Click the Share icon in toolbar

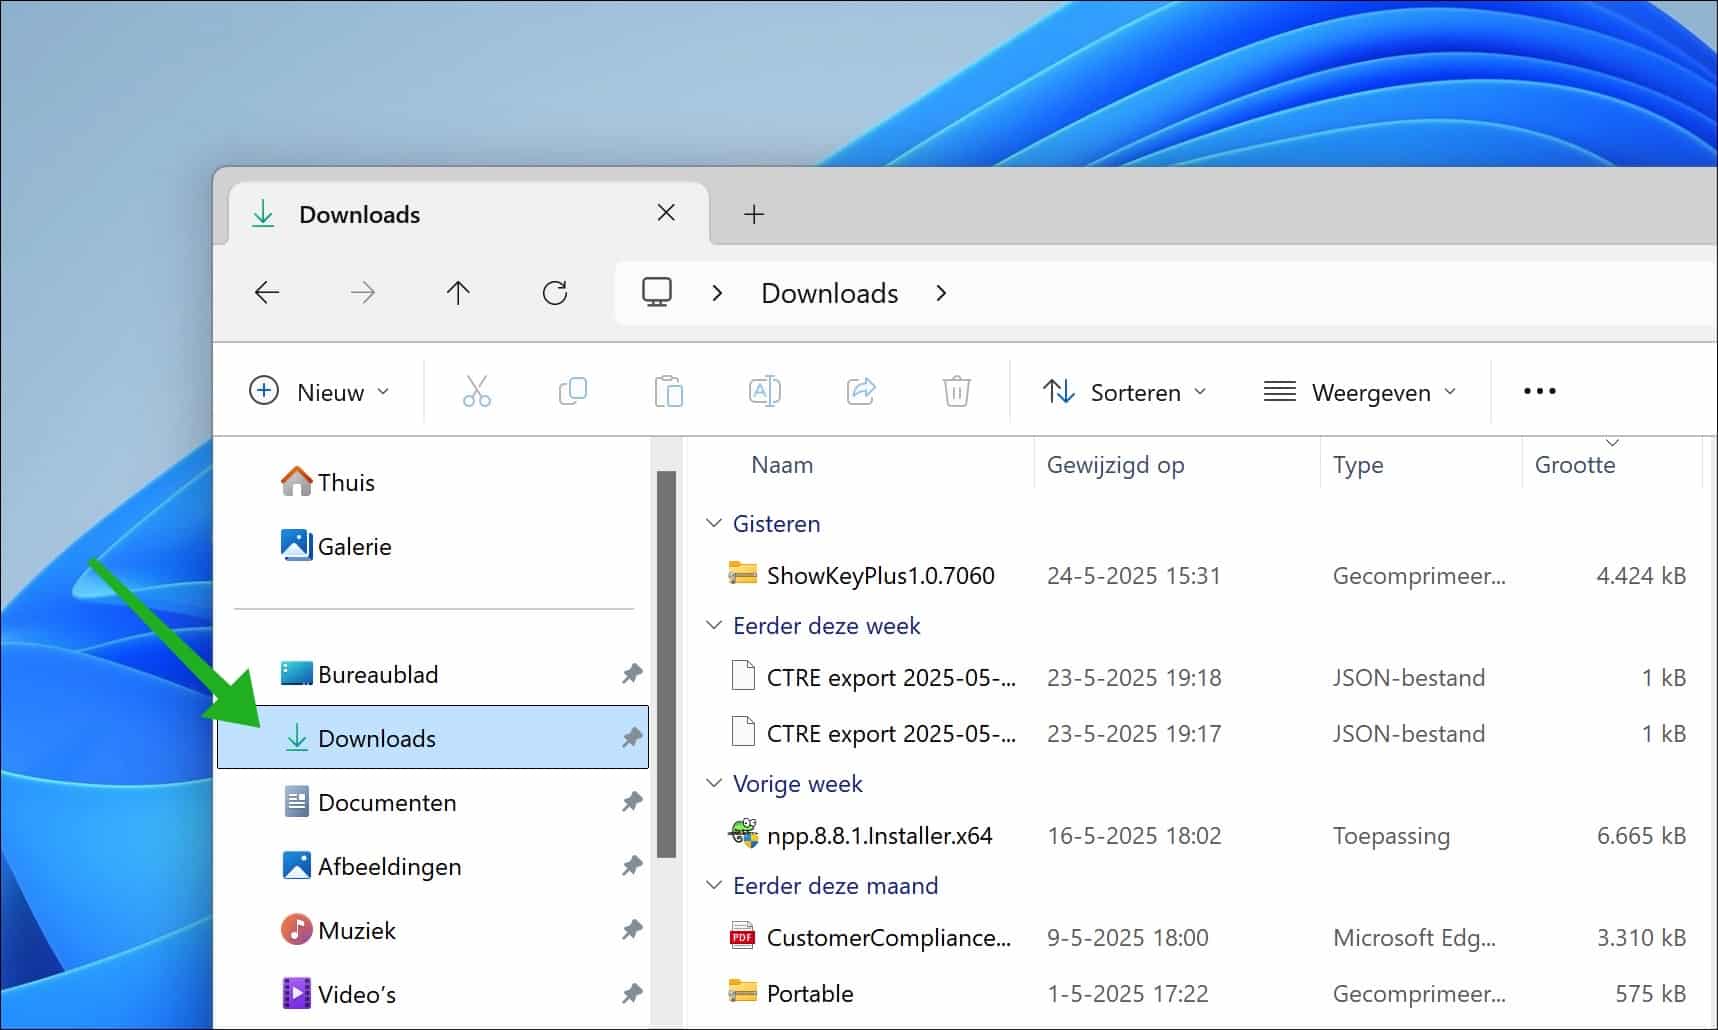coord(860,391)
